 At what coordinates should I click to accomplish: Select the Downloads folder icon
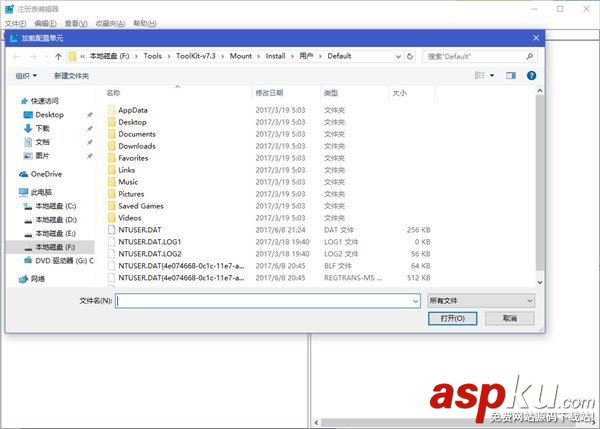tap(111, 146)
